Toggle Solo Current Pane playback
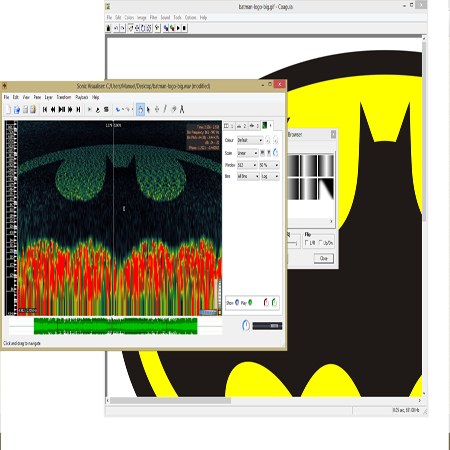This screenshot has height=450, width=450. pyautogui.click(x=106, y=109)
